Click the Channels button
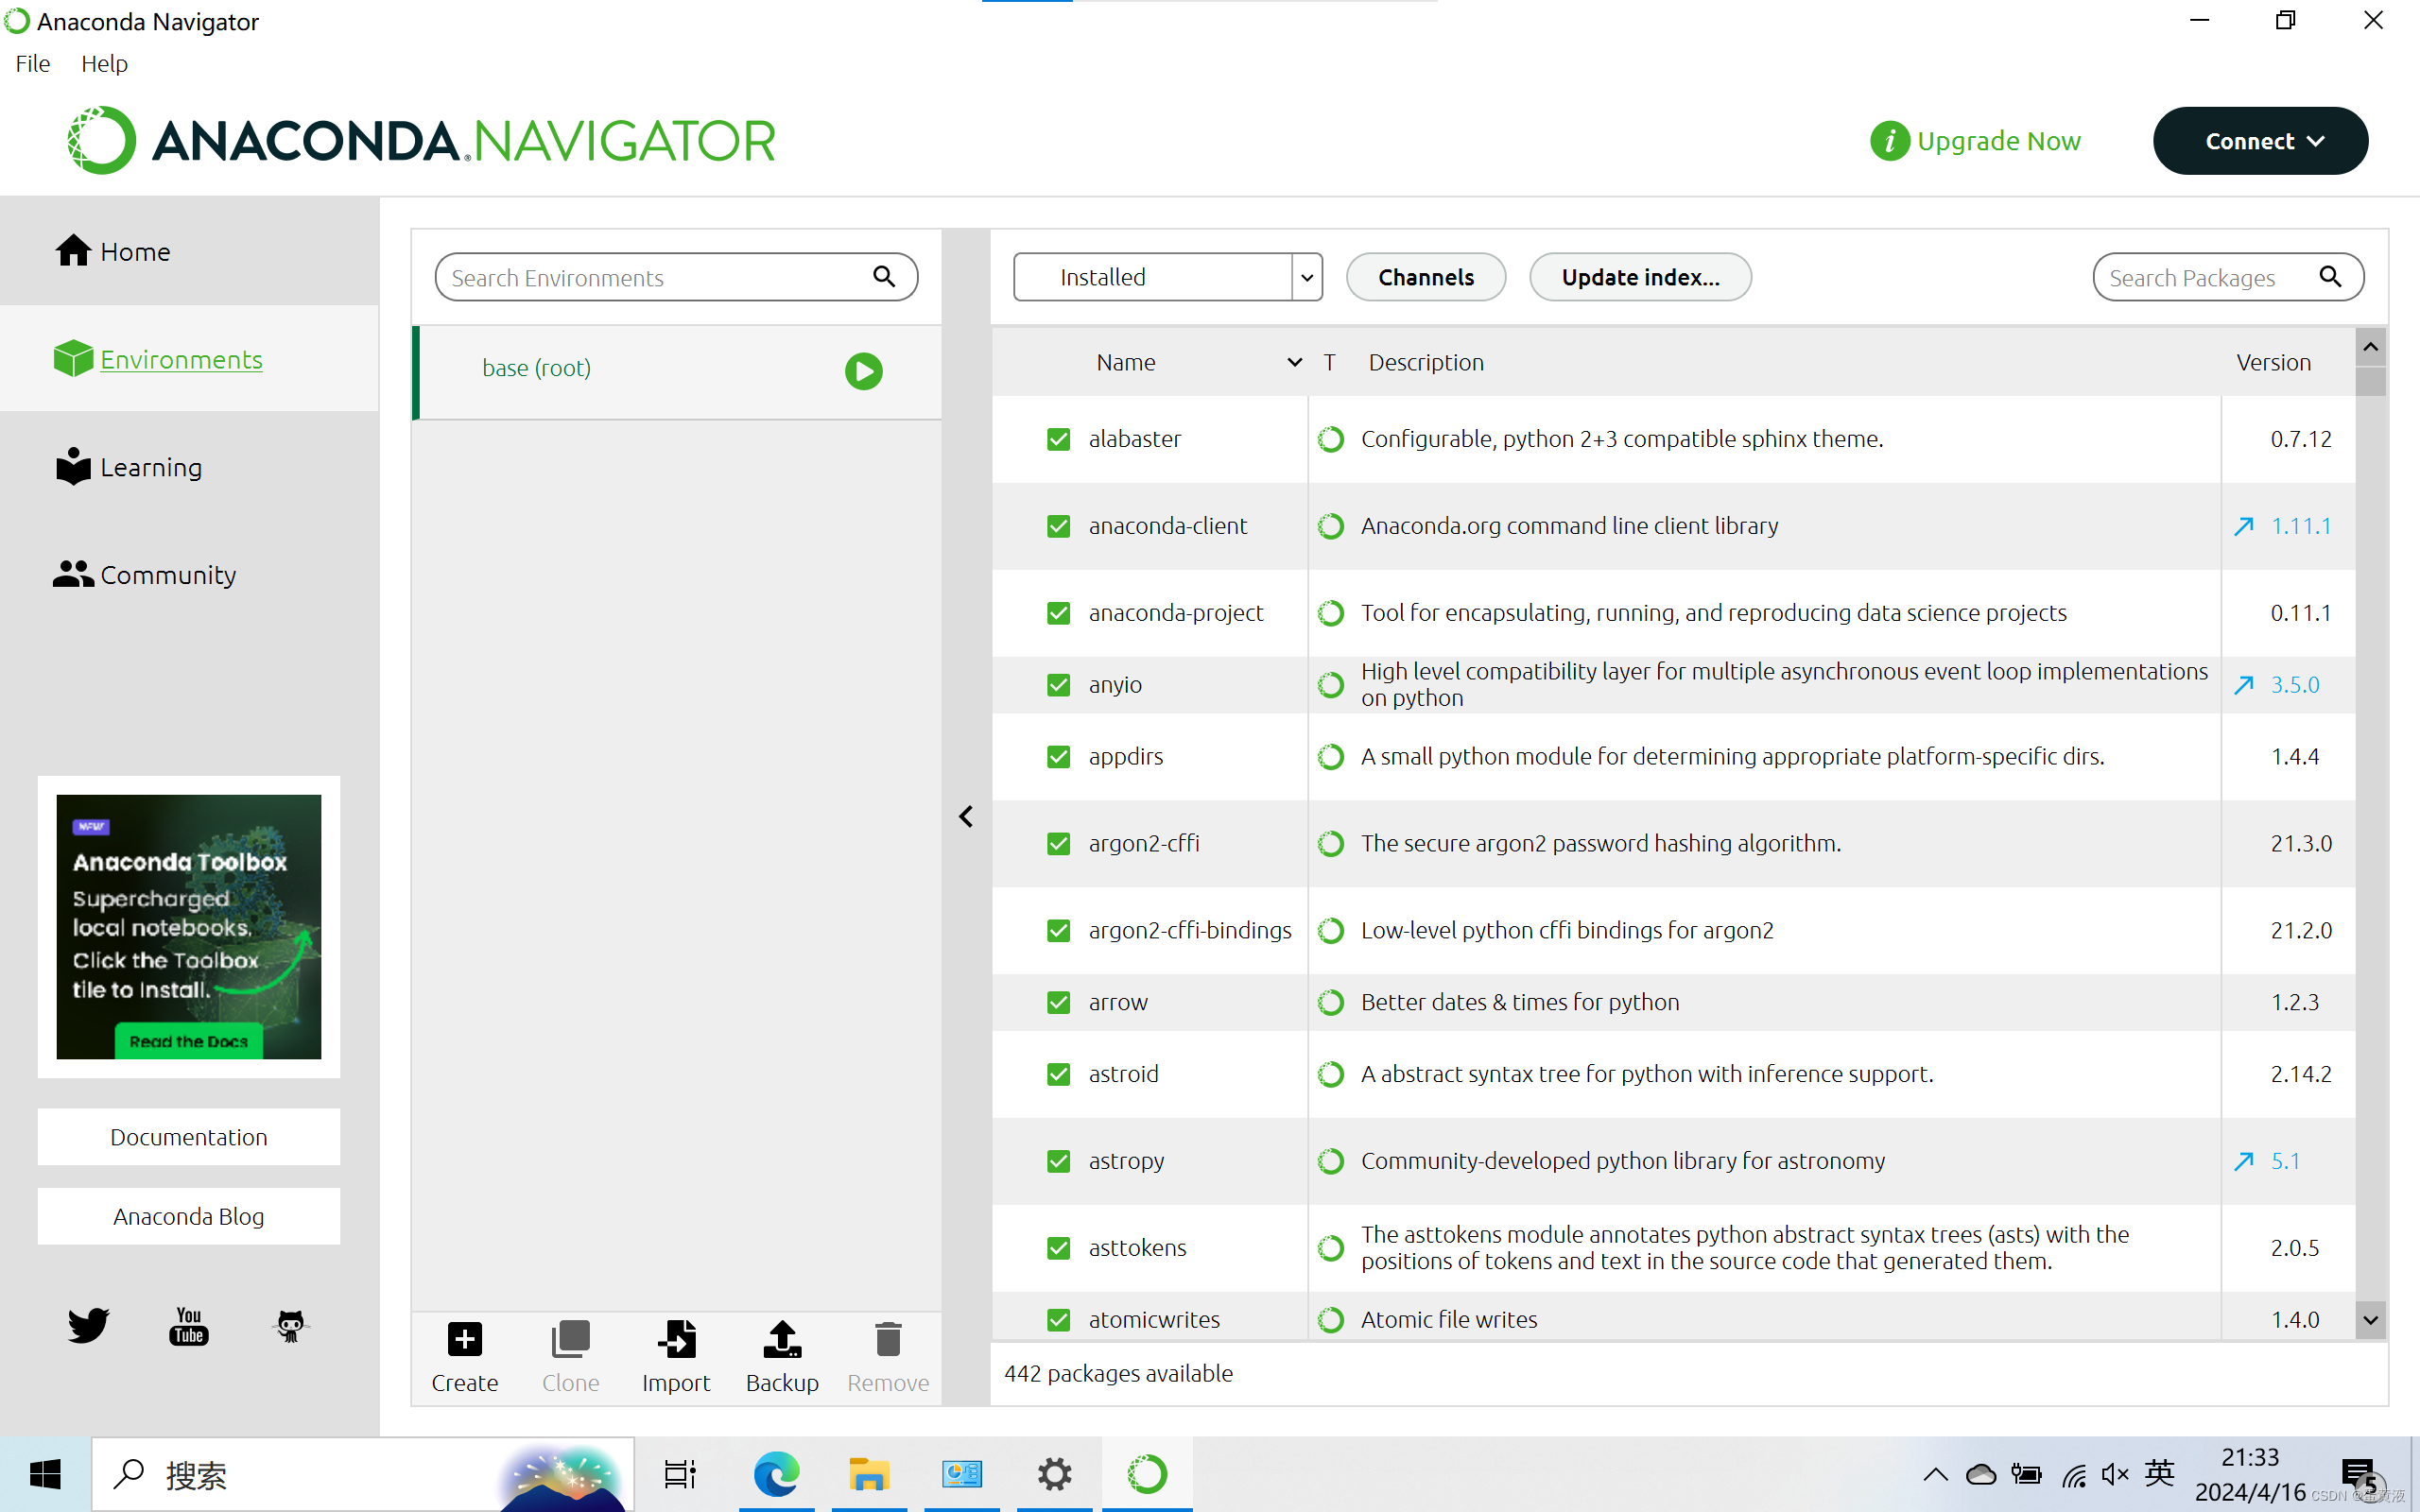 [x=1426, y=277]
